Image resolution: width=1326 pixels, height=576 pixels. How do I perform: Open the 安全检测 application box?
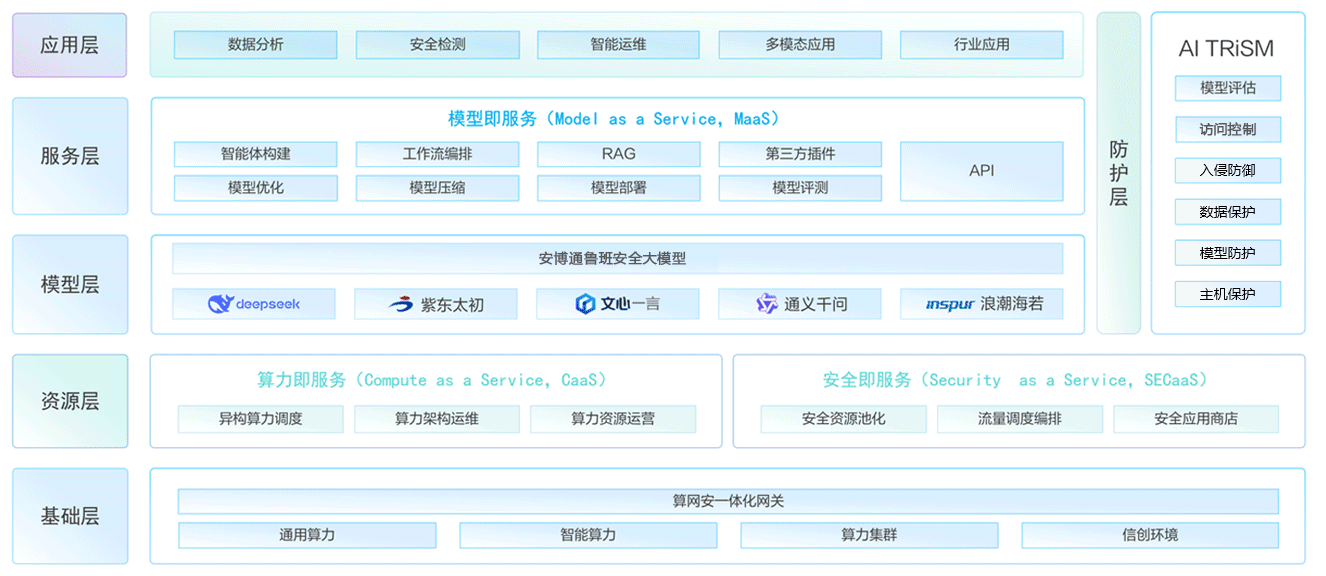437,45
